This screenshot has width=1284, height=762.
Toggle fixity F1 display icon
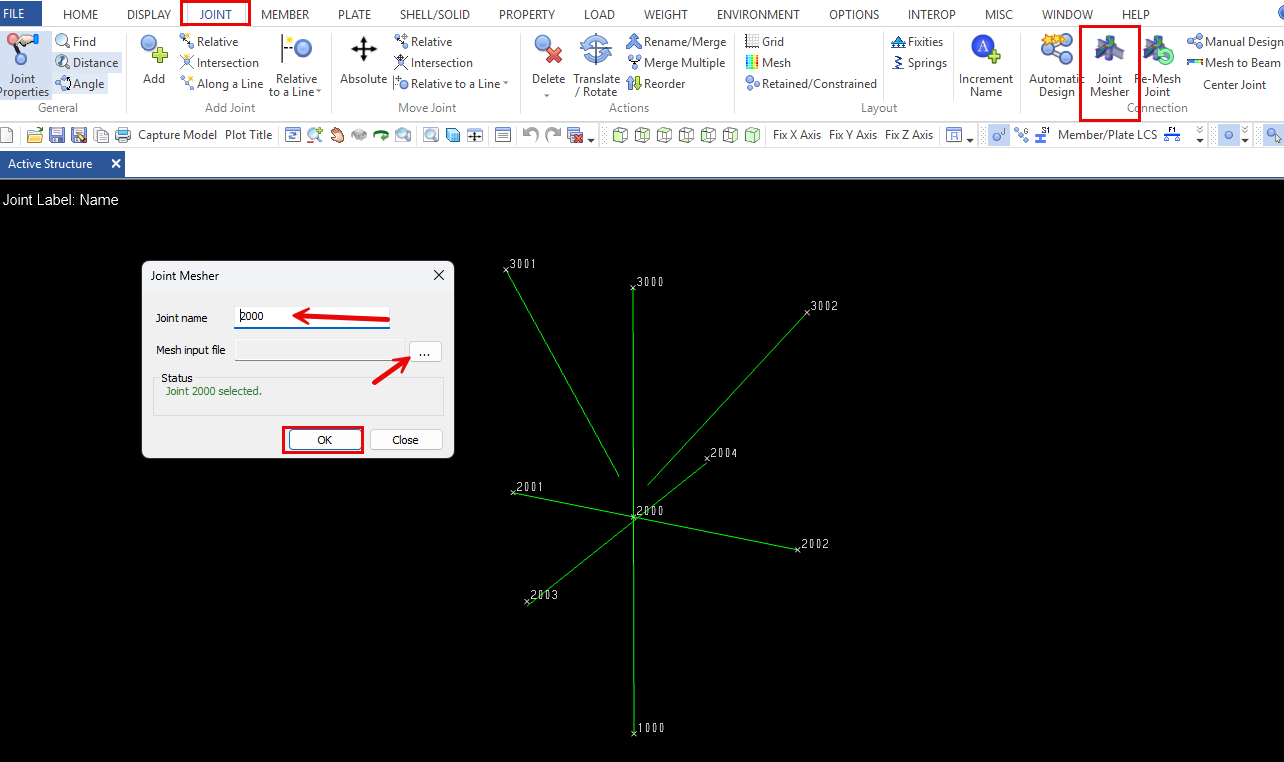pos(1172,135)
